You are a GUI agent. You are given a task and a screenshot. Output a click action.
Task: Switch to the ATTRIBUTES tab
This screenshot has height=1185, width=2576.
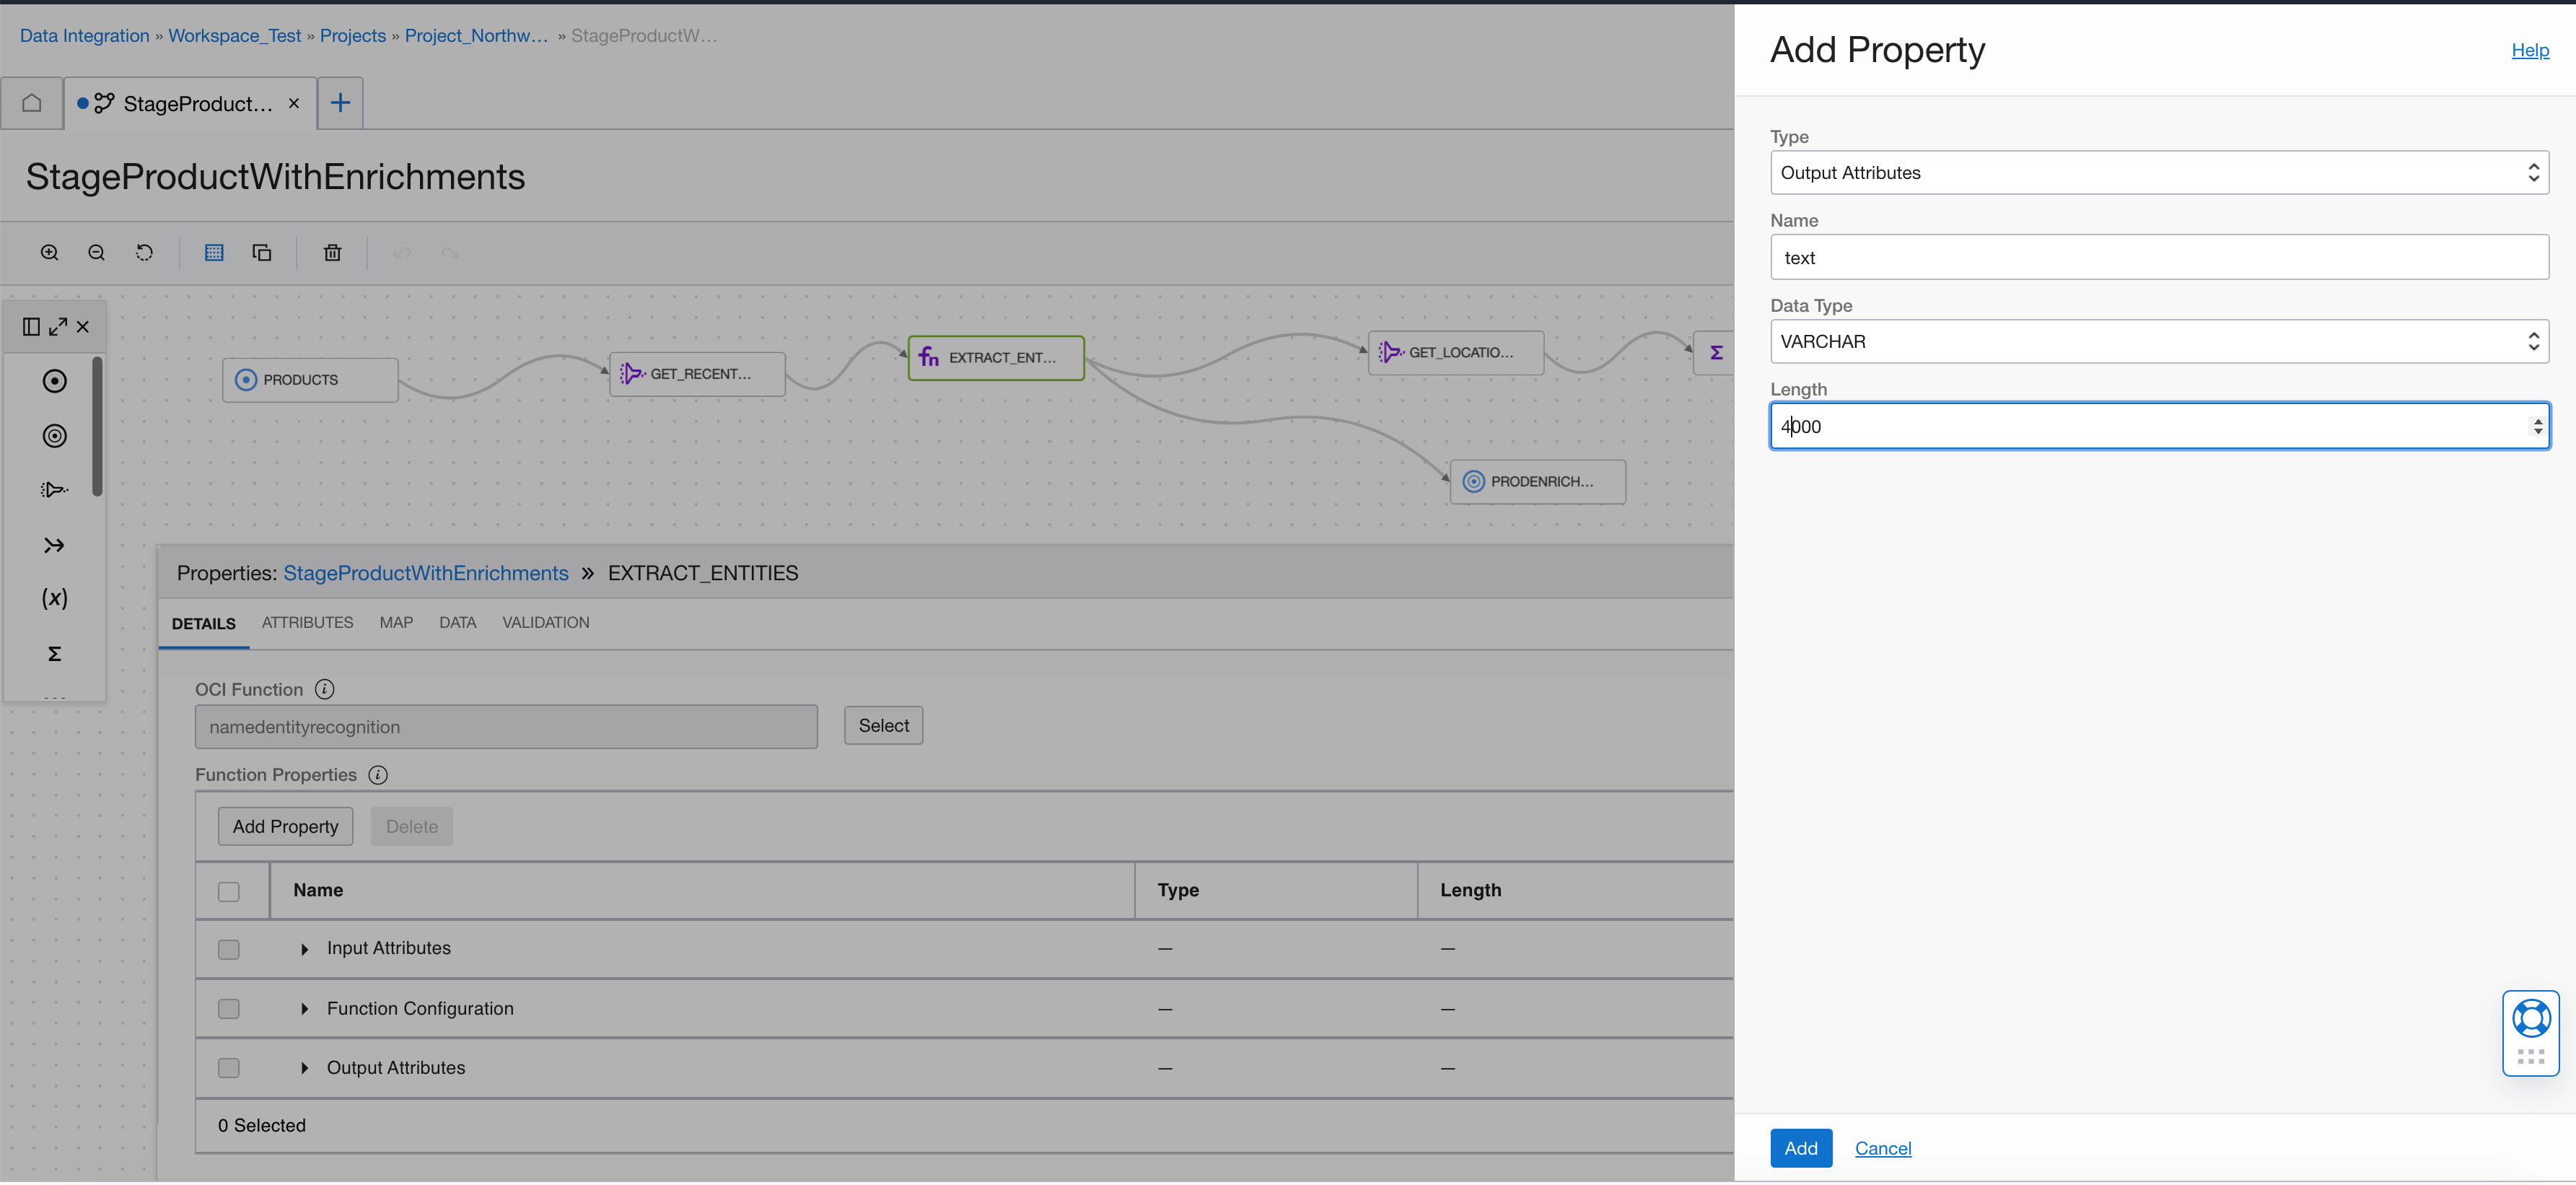point(307,623)
